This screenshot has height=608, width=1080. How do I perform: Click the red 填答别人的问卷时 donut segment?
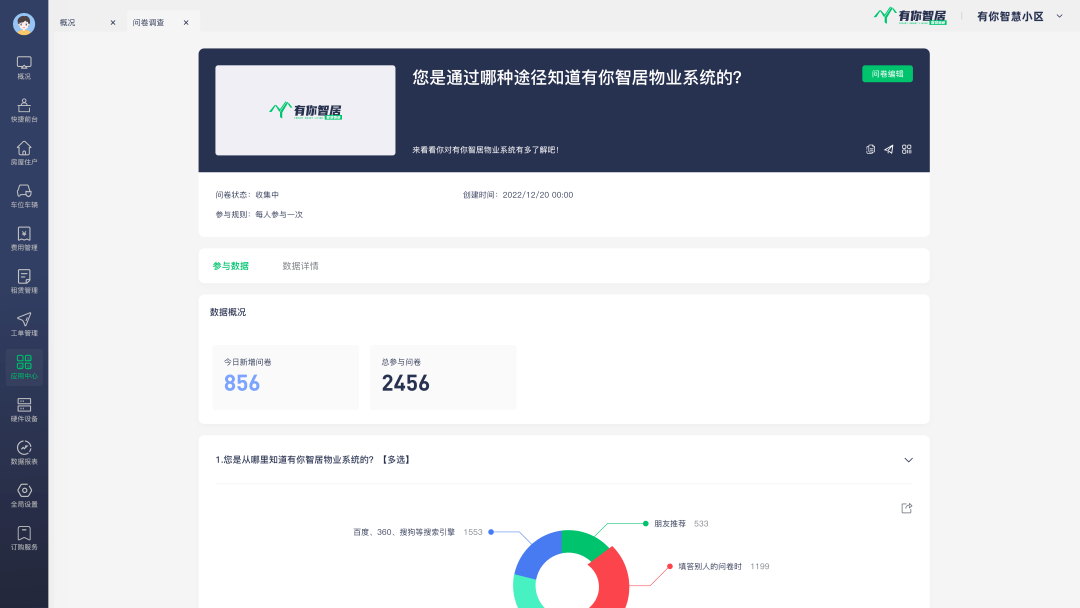click(613, 579)
